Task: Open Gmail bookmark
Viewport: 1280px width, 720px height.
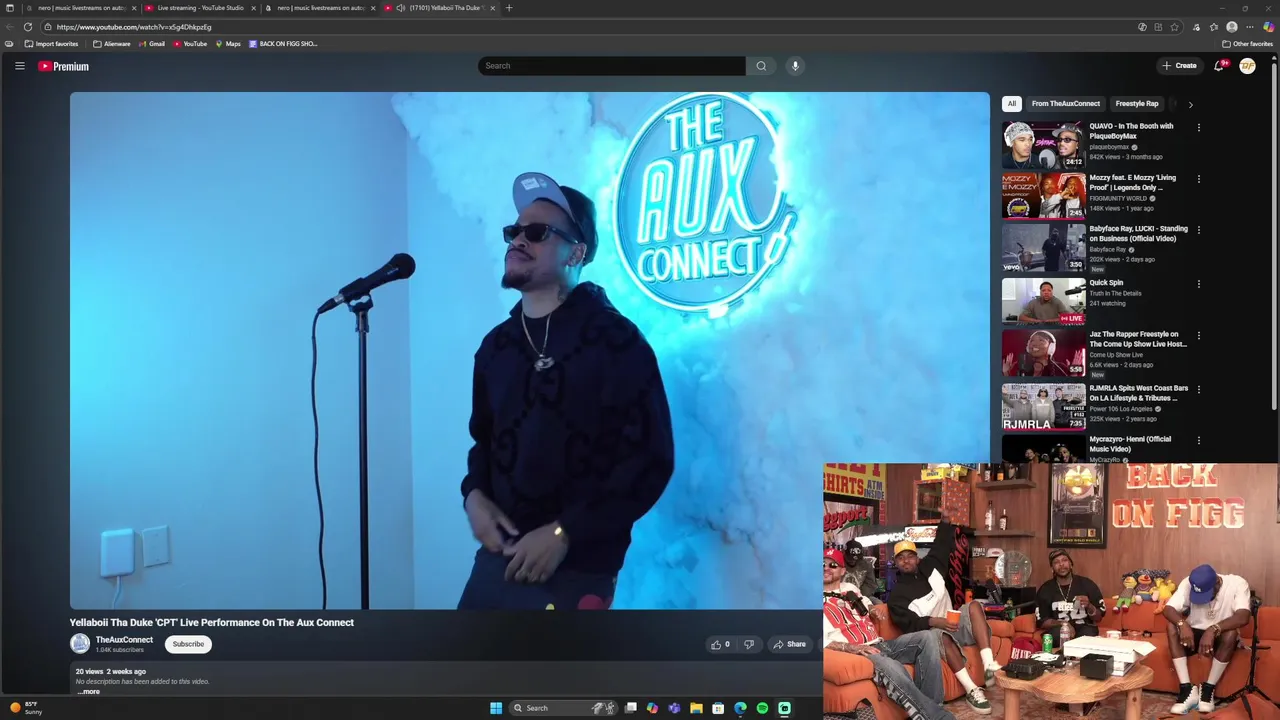Action: tap(152, 44)
